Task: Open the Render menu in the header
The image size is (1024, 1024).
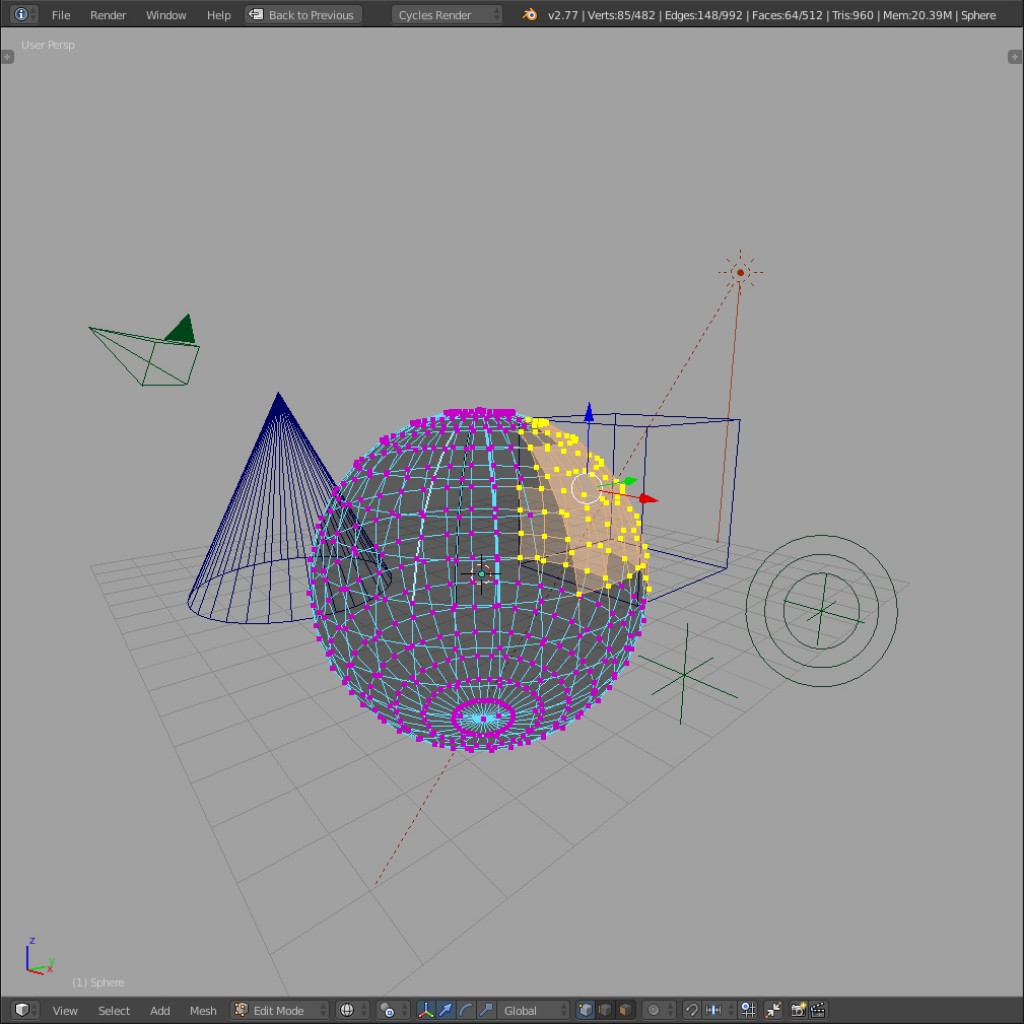Action: (x=107, y=14)
